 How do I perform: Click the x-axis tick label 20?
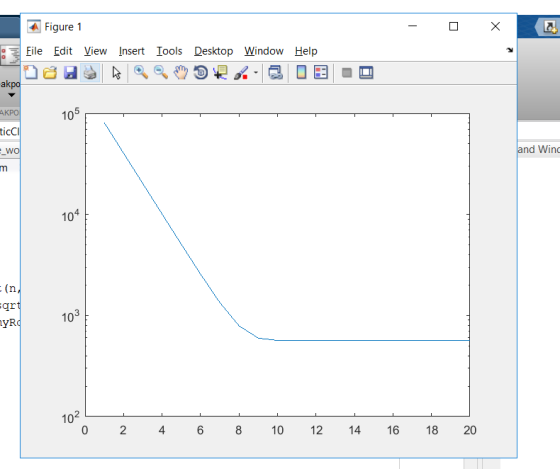[x=470, y=430]
